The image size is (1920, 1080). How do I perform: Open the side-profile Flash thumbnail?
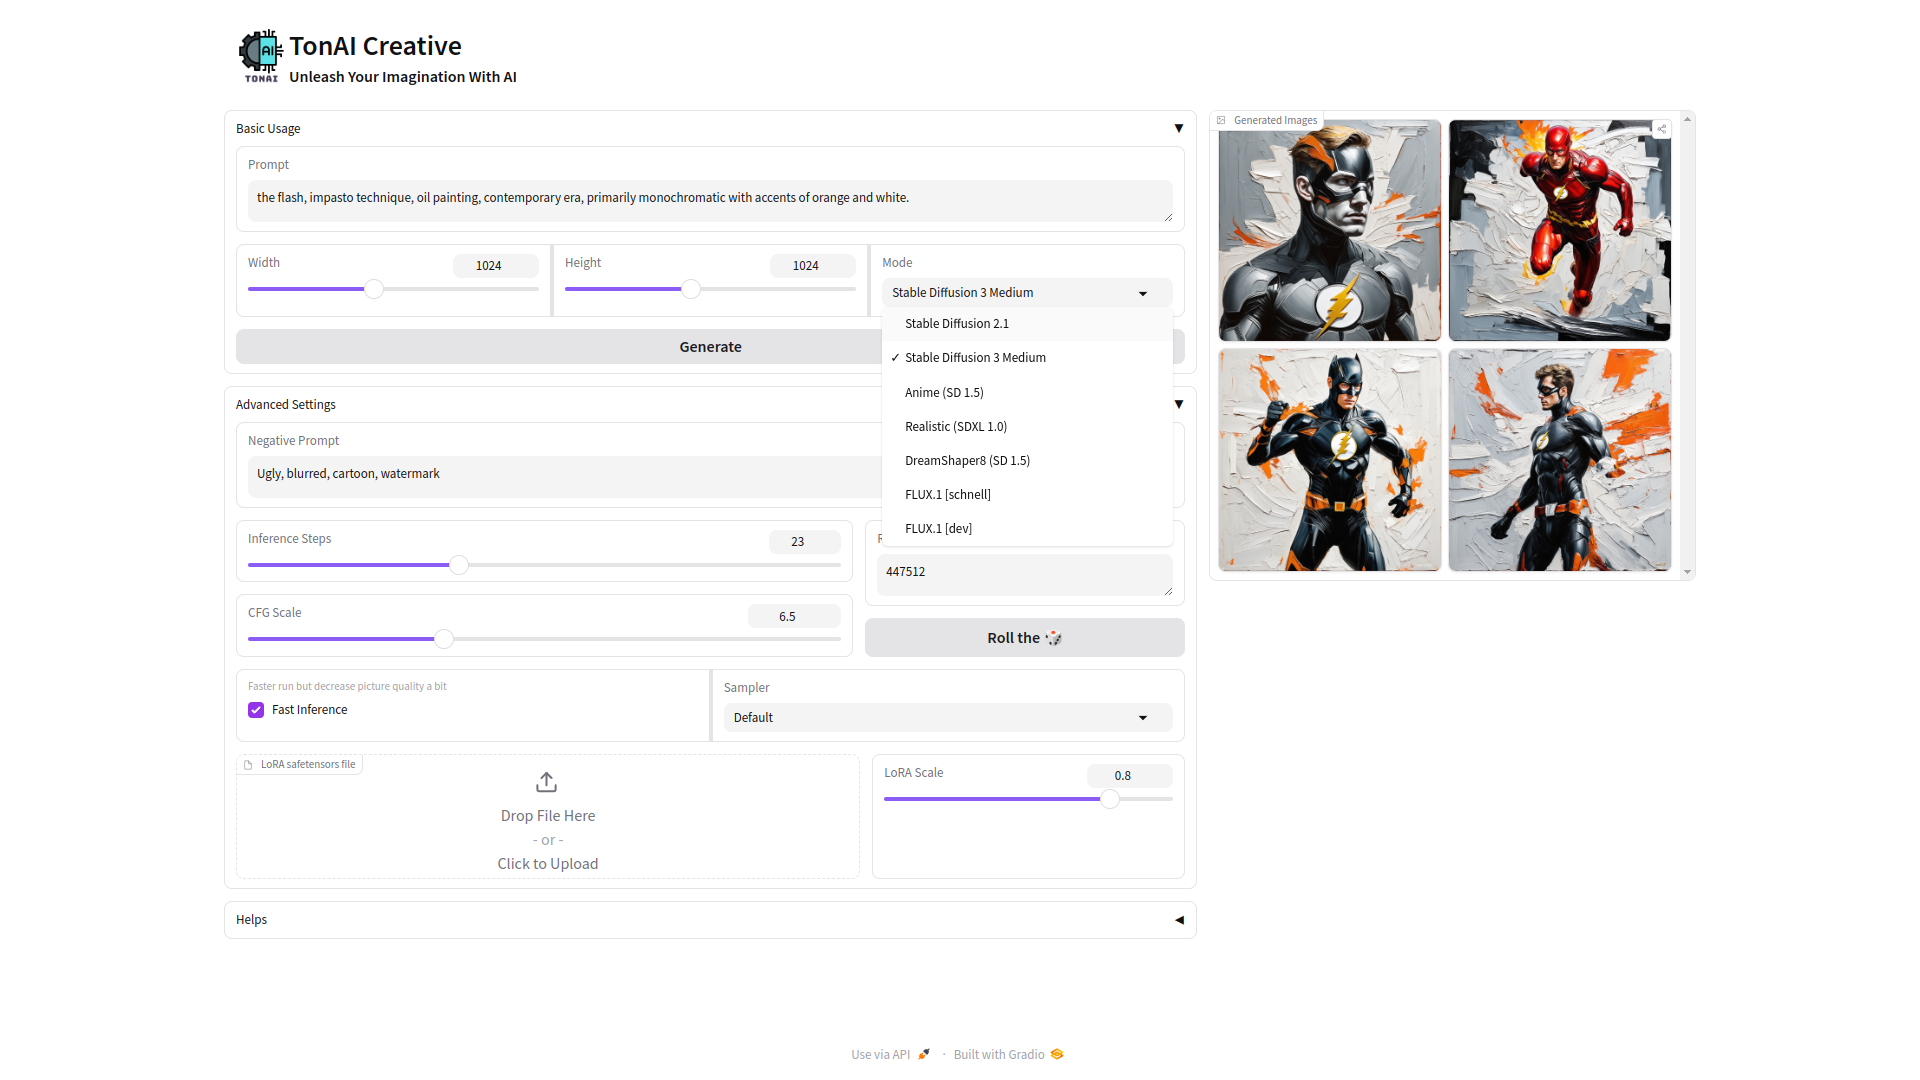coord(1560,460)
